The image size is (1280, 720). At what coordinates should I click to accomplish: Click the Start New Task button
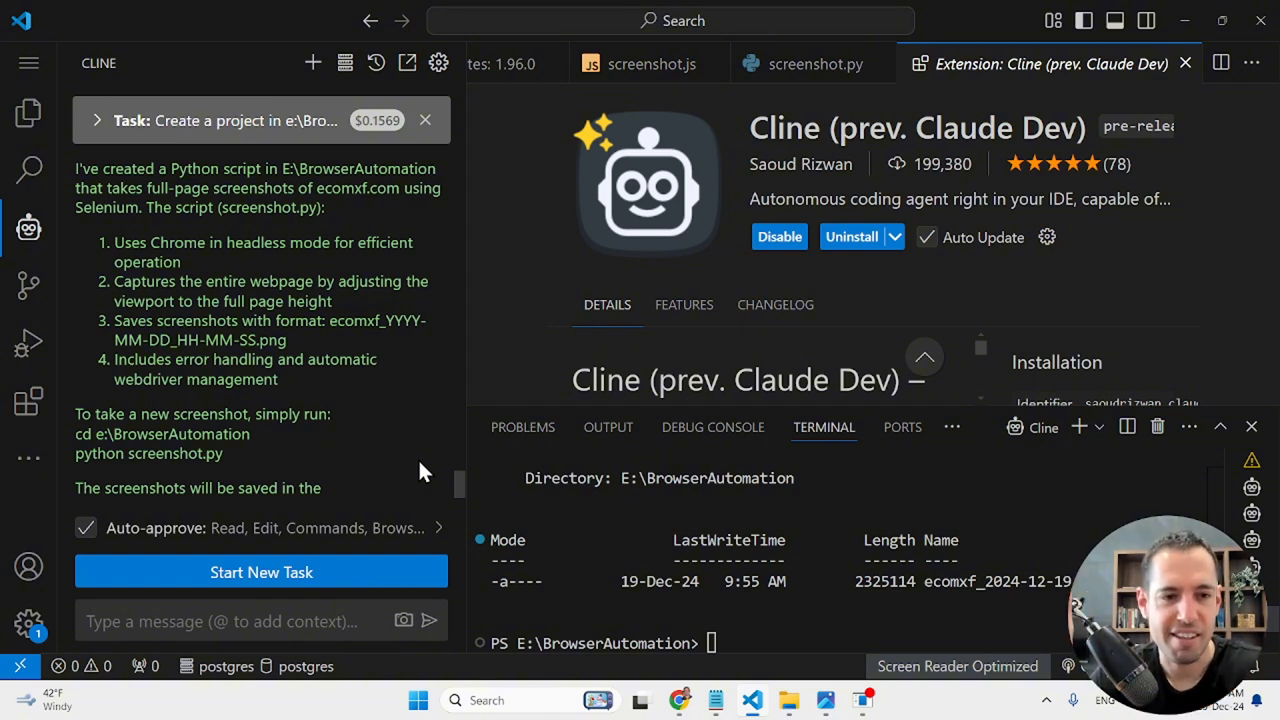[261, 572]
